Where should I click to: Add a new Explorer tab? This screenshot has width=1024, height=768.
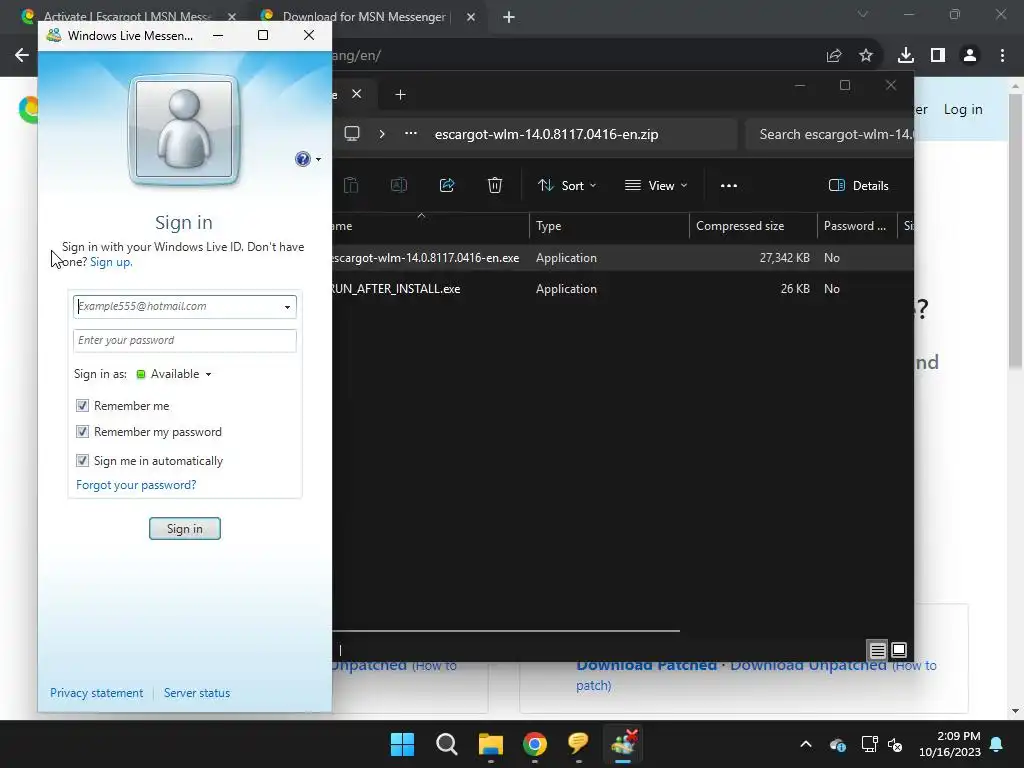pos(400,95)
